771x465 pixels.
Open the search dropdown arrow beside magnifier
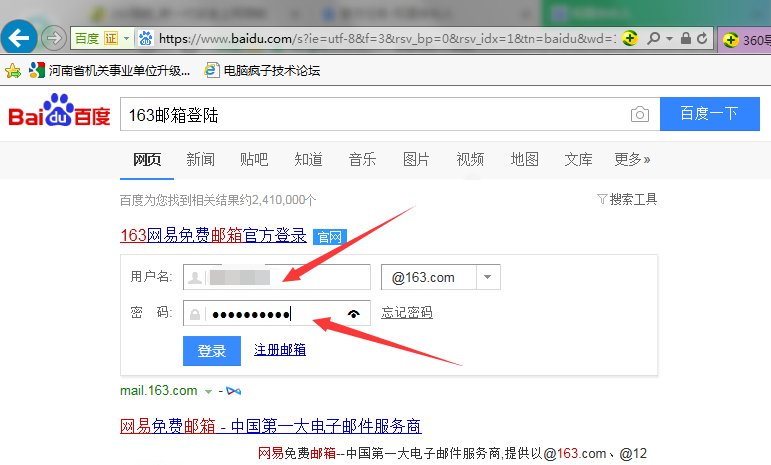click(x=669, y=38)
